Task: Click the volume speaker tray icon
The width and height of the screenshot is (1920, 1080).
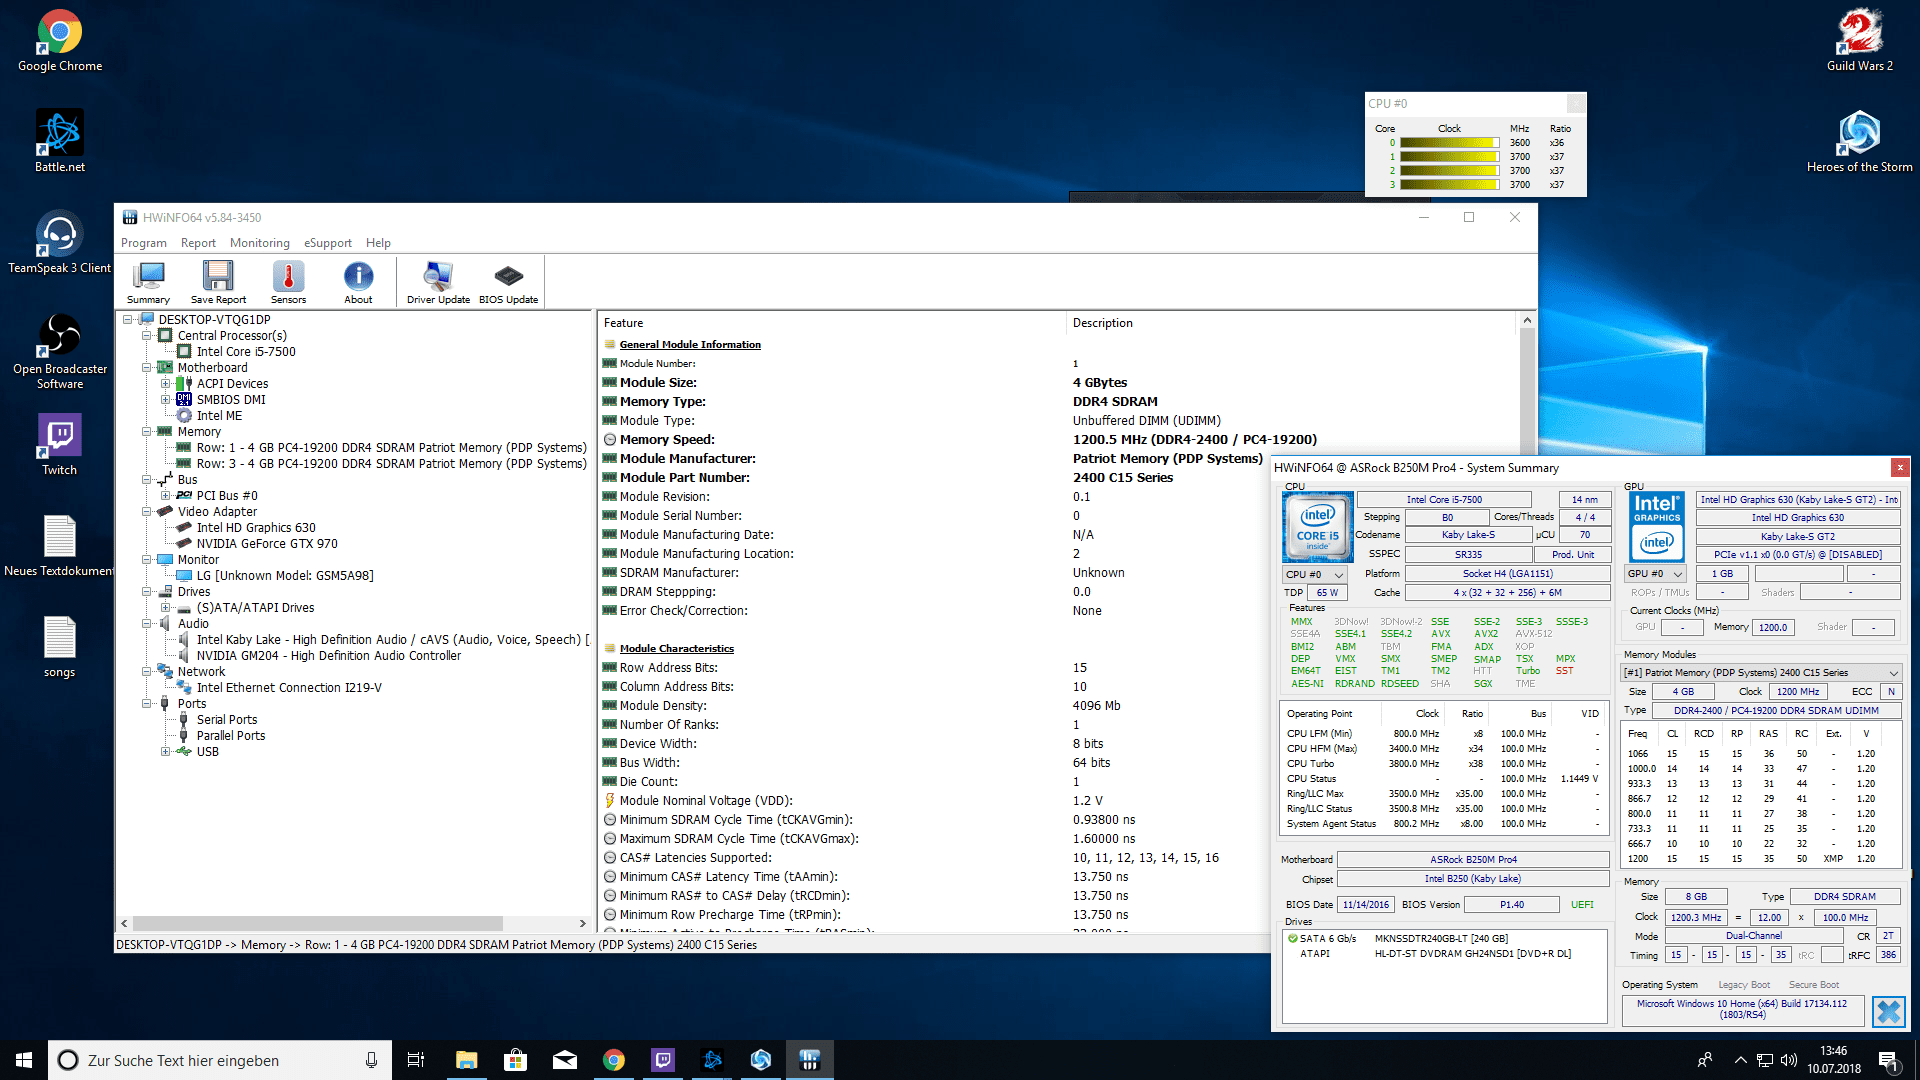Action: coord(1789,1060)
